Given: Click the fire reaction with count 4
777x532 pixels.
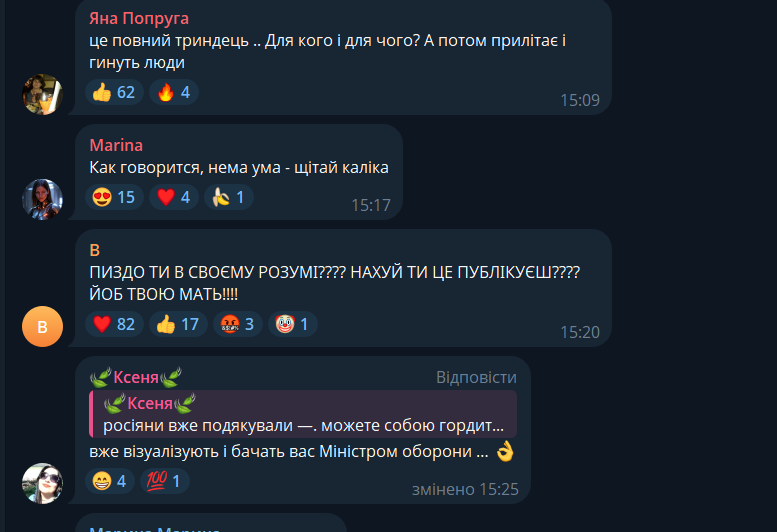Looking at the screenshot, I should tap(174, 92).
